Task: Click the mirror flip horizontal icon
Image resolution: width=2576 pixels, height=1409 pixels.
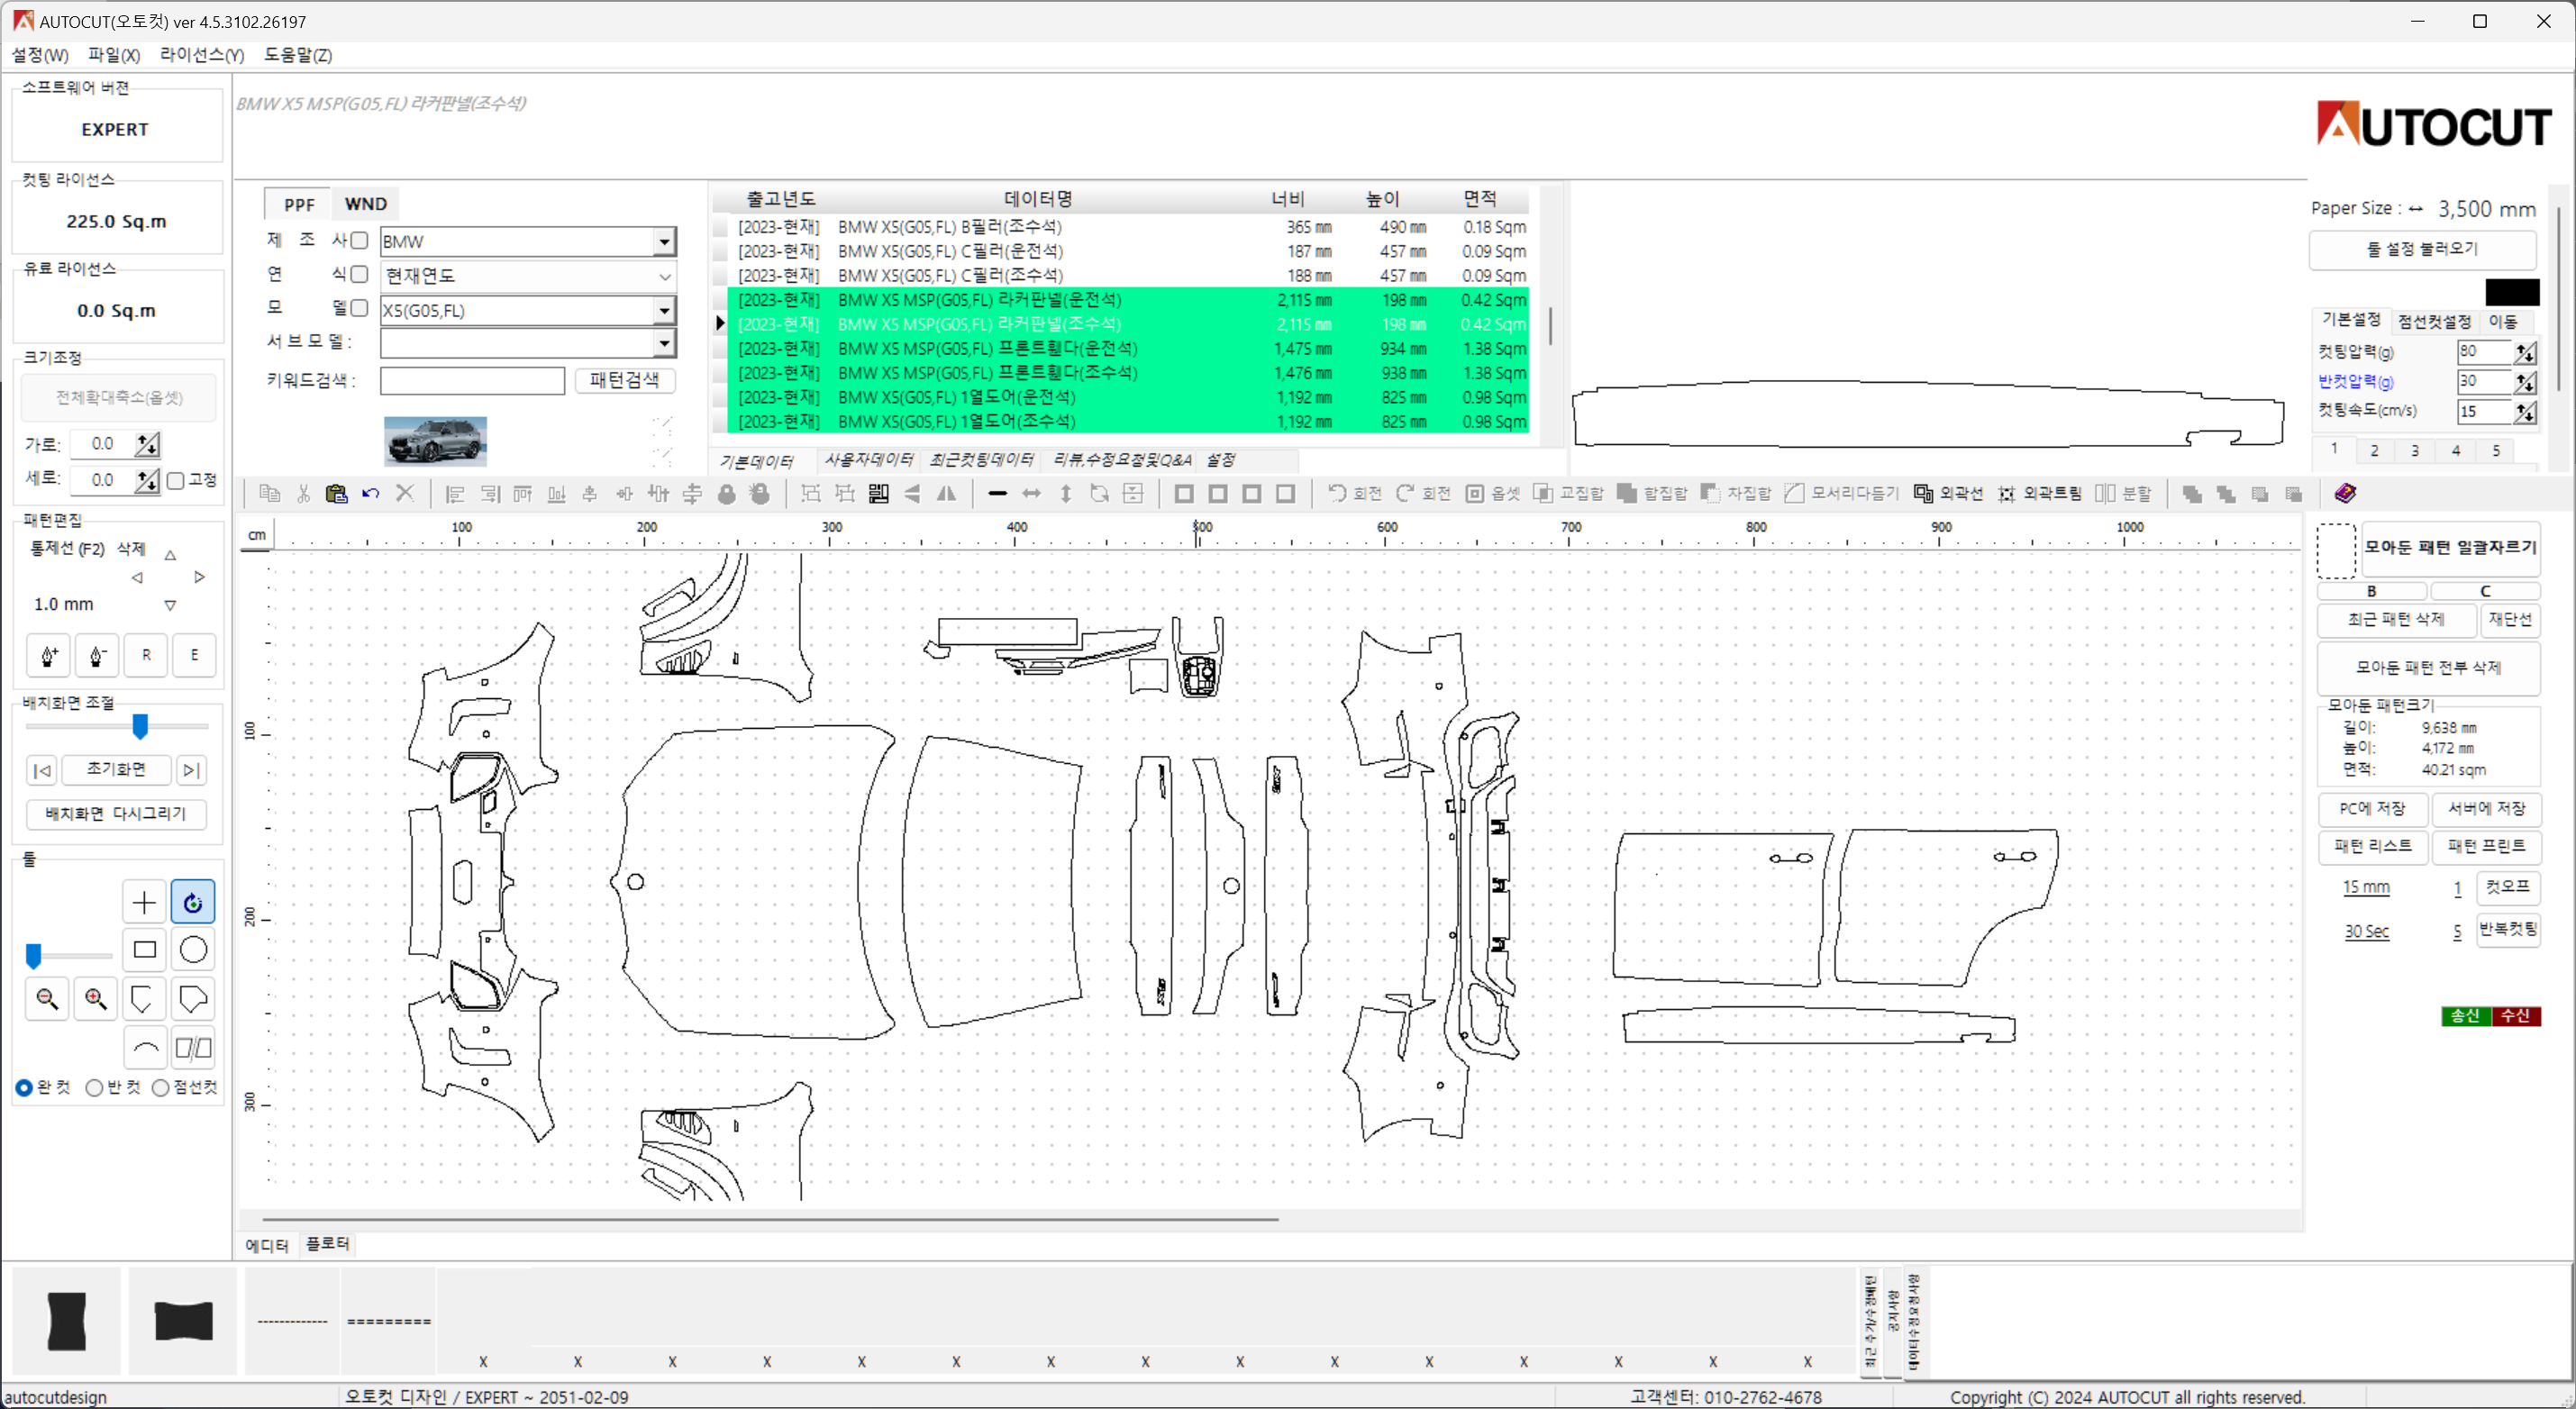Action: [946, 493]
